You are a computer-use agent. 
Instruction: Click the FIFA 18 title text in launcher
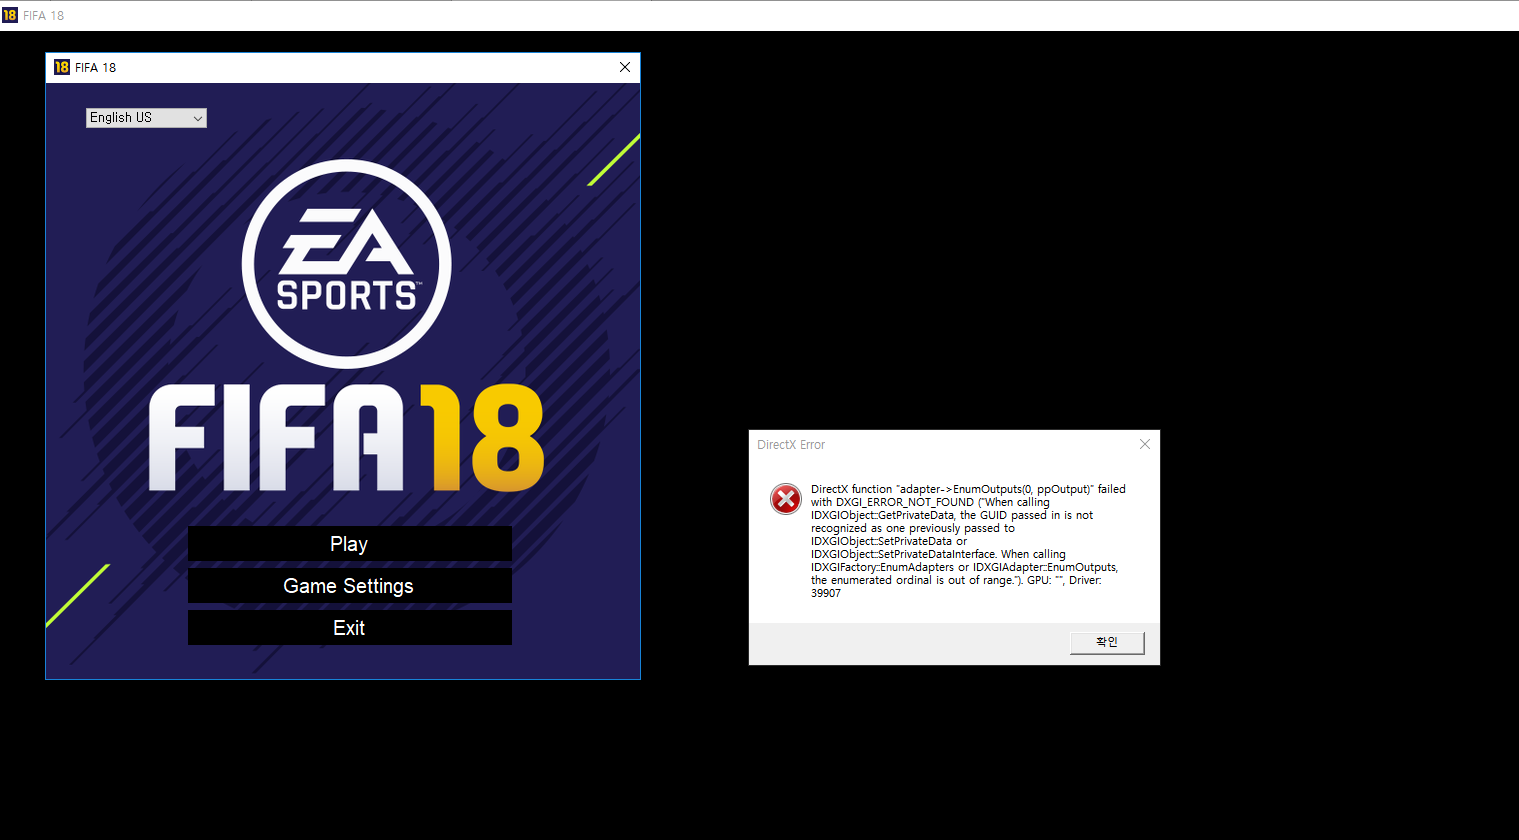[x=96, y=68]
